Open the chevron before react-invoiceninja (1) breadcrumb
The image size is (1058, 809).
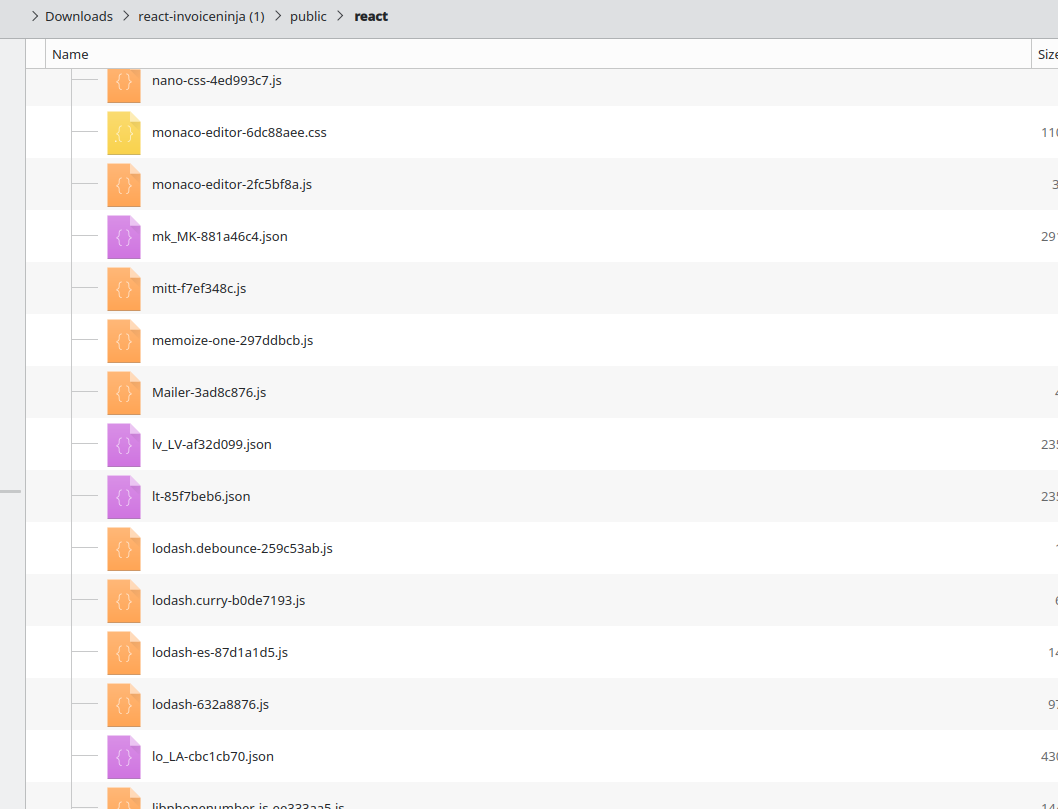[x=126, y=16]
